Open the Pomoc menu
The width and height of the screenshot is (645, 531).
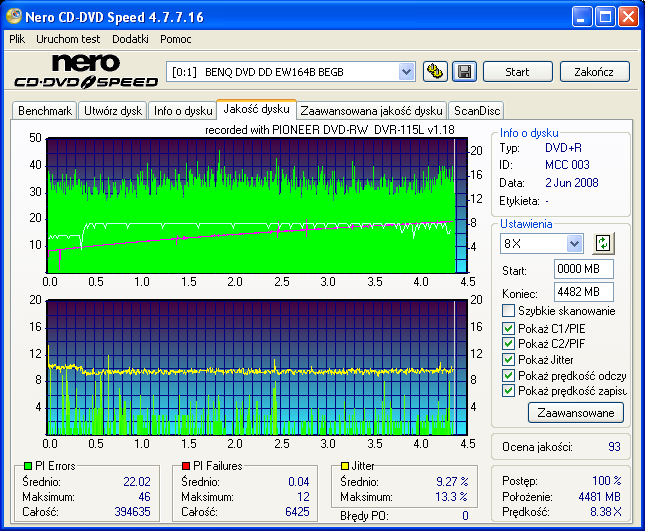coord(176,39)
